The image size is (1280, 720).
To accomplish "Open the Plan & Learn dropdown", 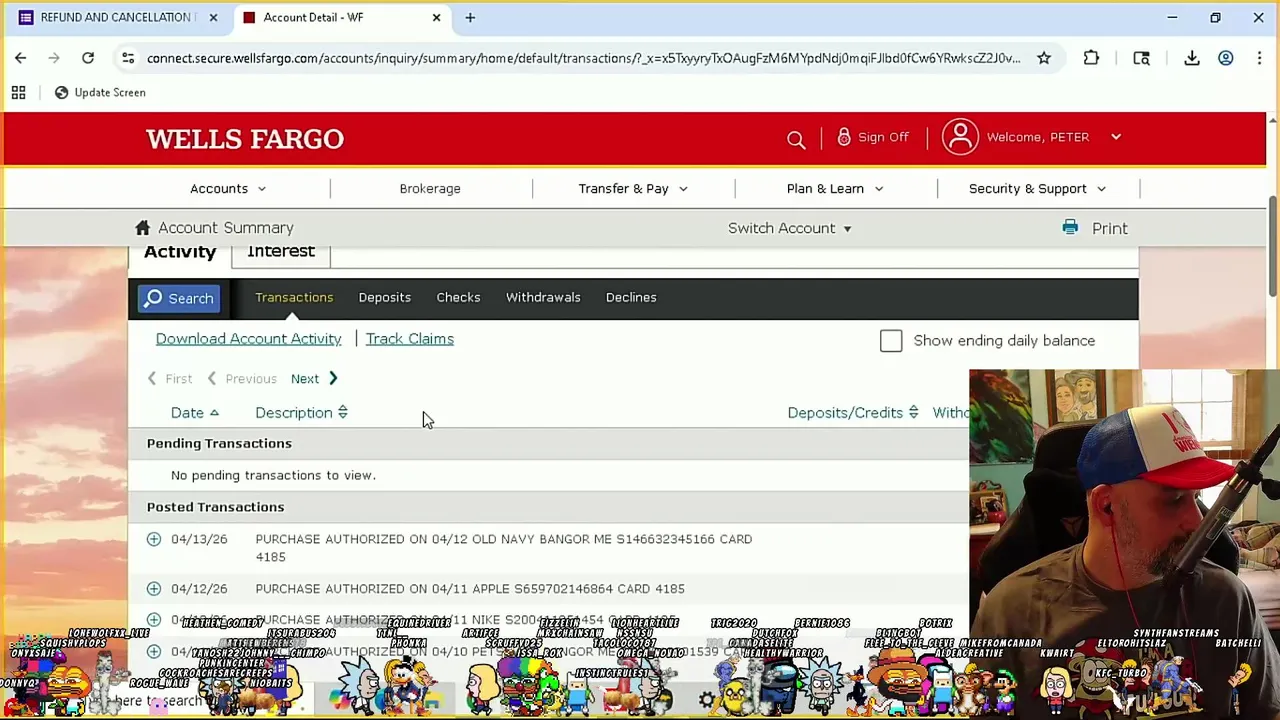I will coord(835,188).
